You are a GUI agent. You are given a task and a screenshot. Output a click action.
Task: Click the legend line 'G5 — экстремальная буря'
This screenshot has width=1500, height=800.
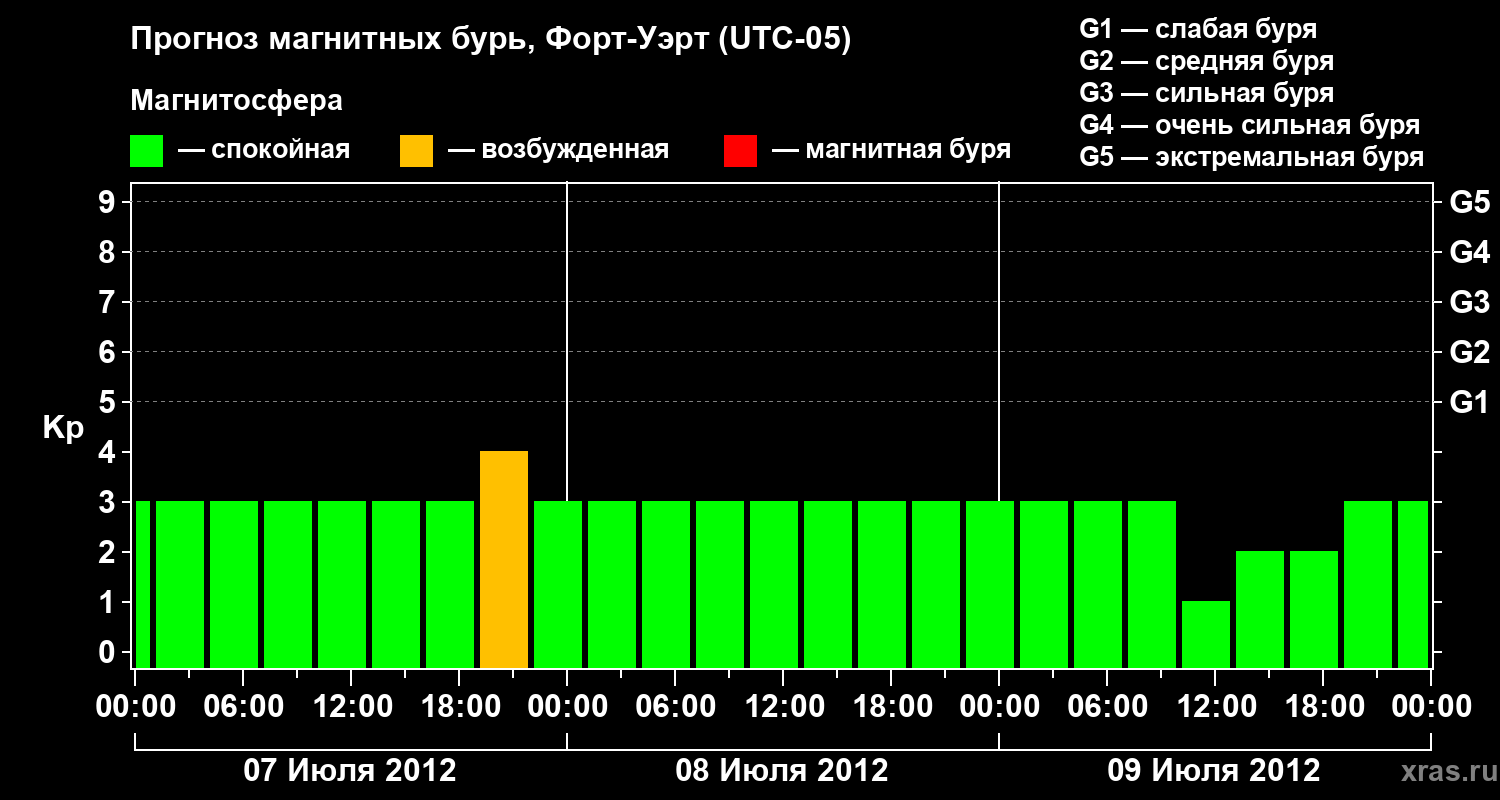click(x=1251, y=157)
